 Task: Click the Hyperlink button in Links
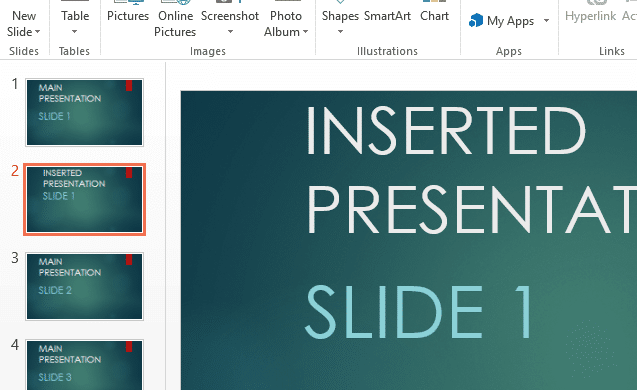tap(590, 16)
